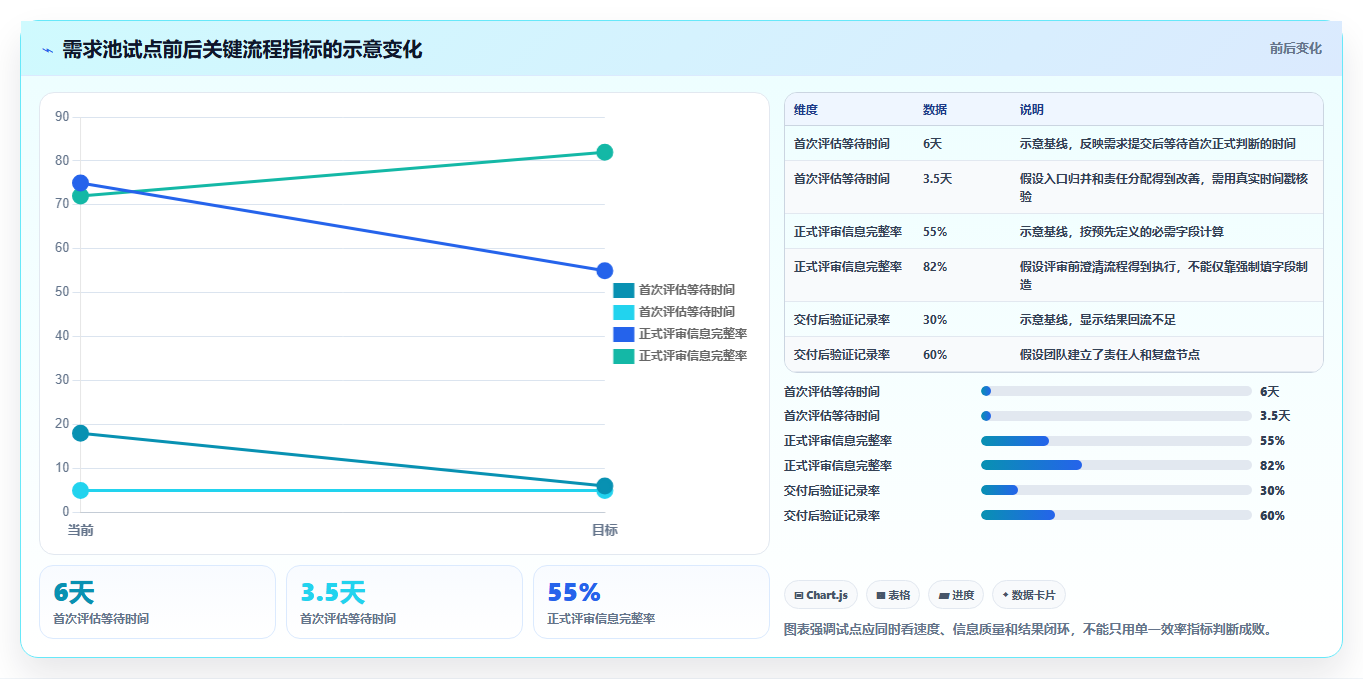Viewport: 1363px width, 679px height.
Task: Click the dark teal data point at 当前
Action: point(81,433)
